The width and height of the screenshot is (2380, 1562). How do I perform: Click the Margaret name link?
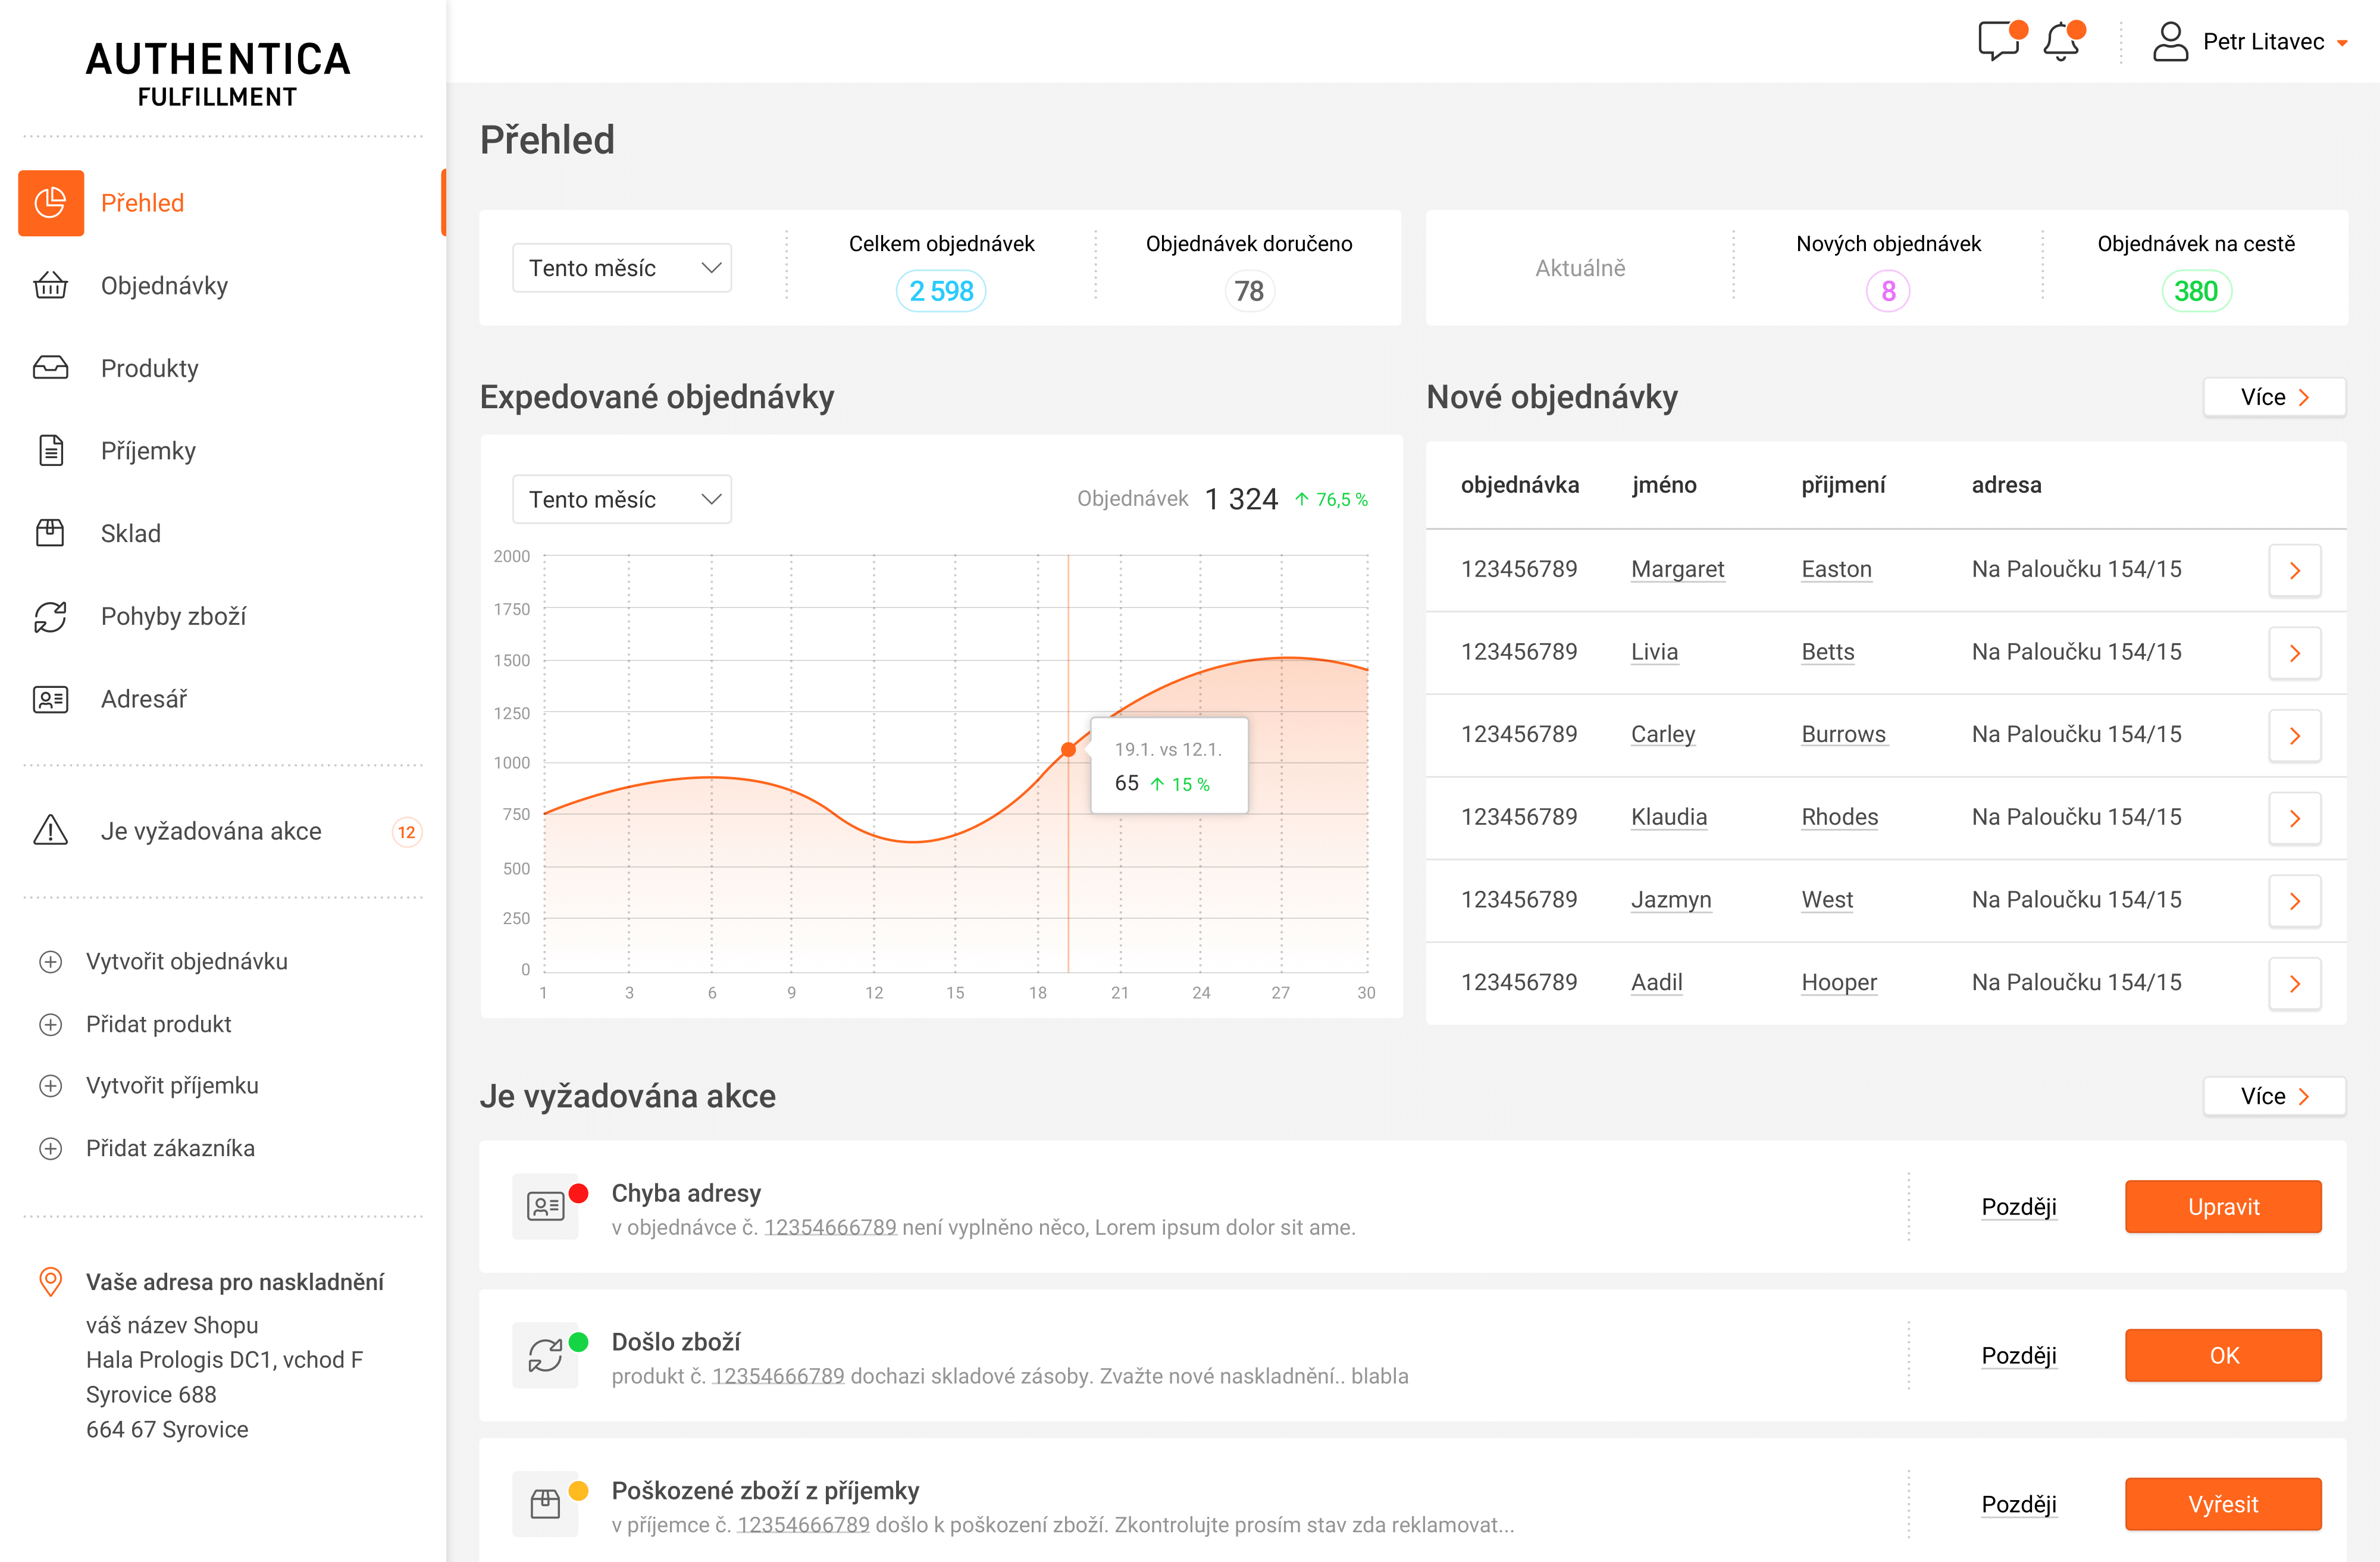tap(1677, 570)
